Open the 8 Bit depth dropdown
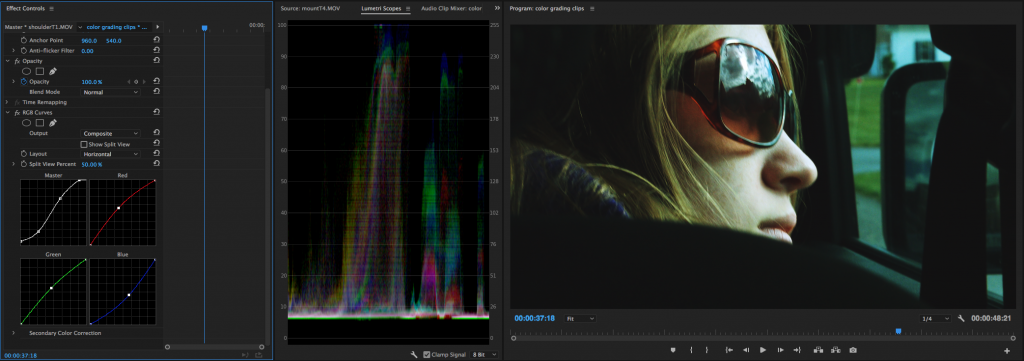Image resolution: width=1024 pixels, height=361 pixels. (x=483, y=354)
